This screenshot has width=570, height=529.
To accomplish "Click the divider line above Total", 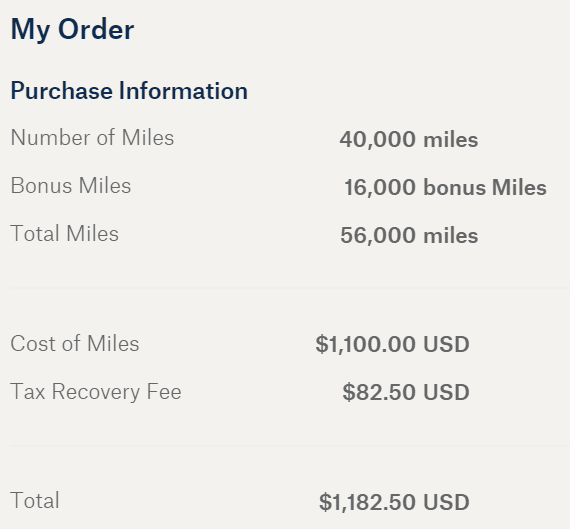I will click(x=290, y=445).
